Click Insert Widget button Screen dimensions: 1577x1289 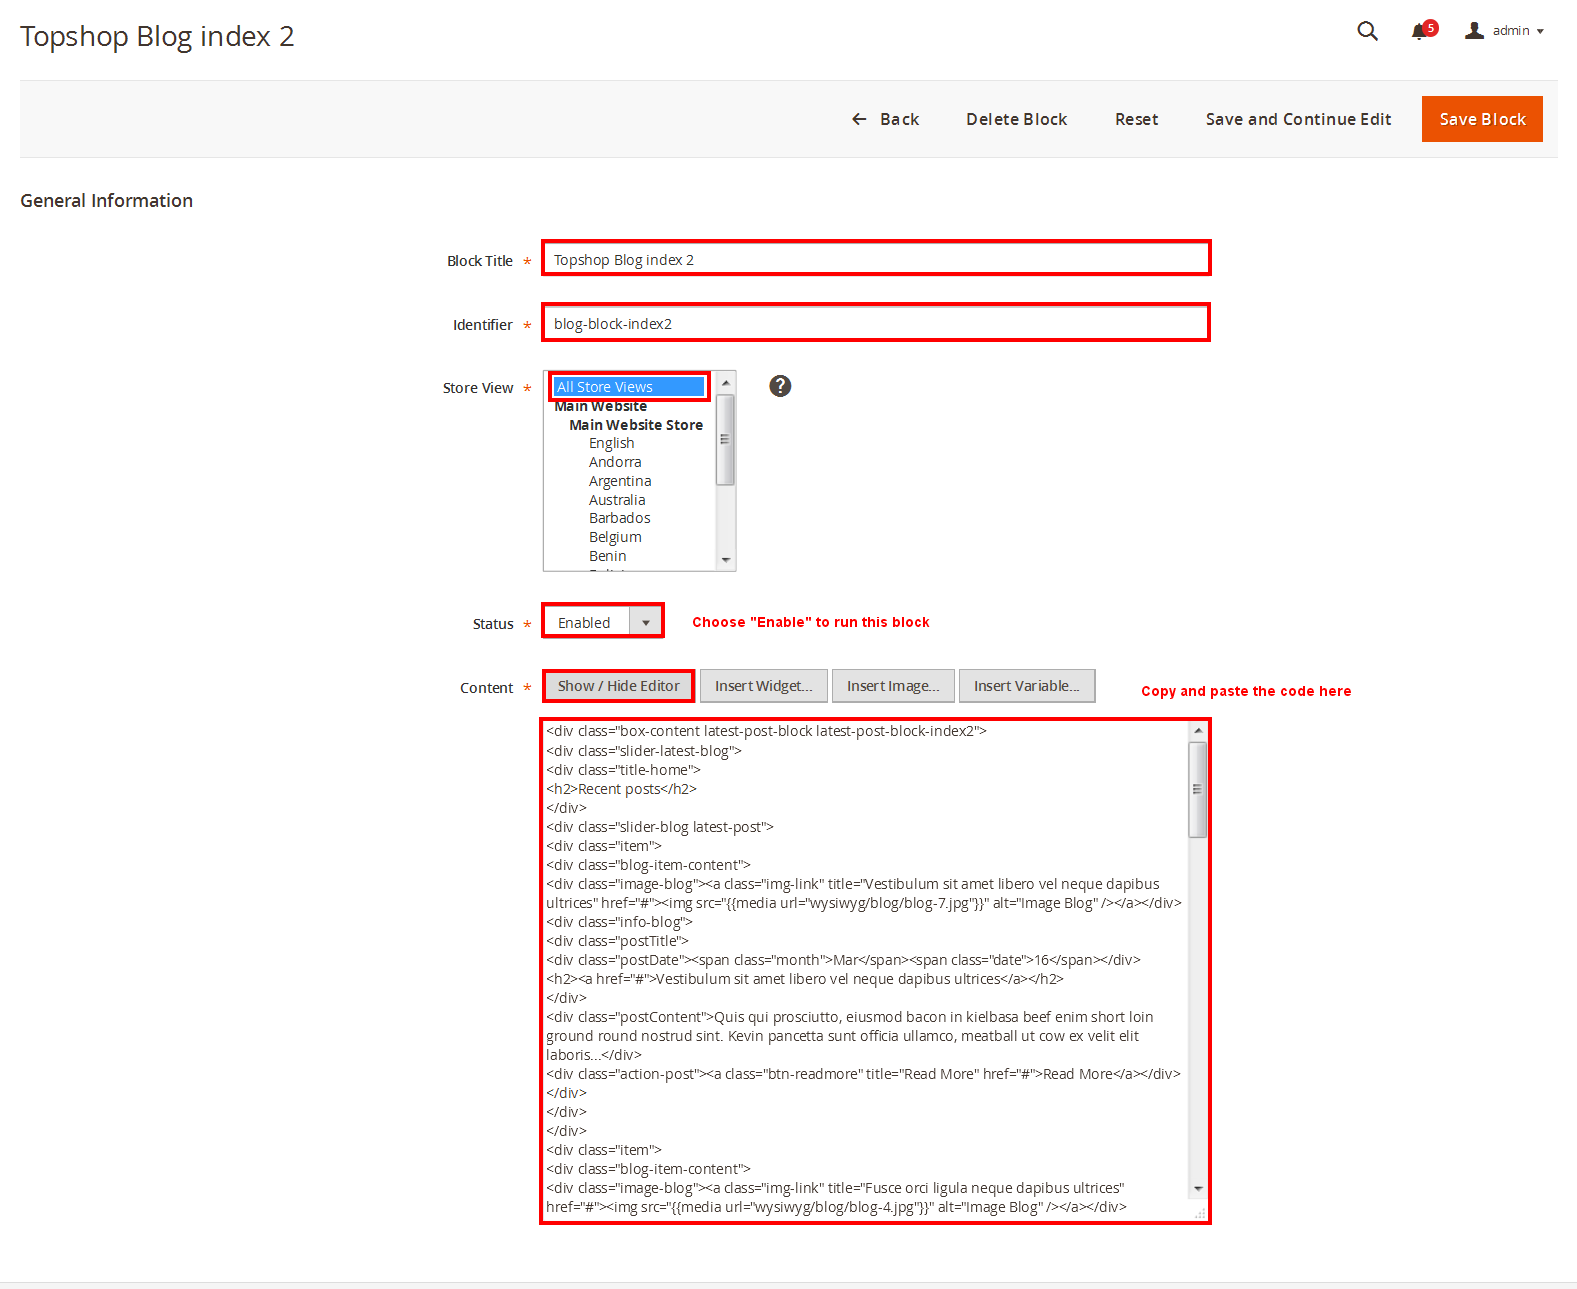763,686
